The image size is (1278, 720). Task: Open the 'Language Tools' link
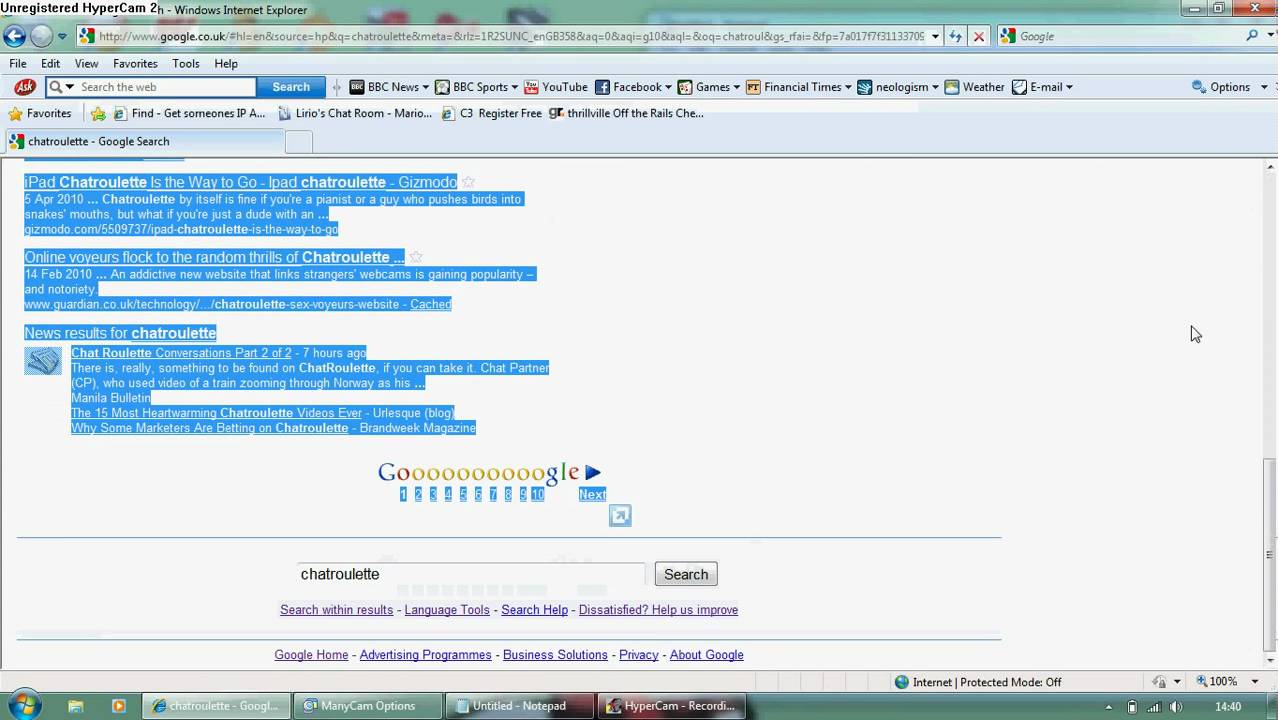coord(447,610)
